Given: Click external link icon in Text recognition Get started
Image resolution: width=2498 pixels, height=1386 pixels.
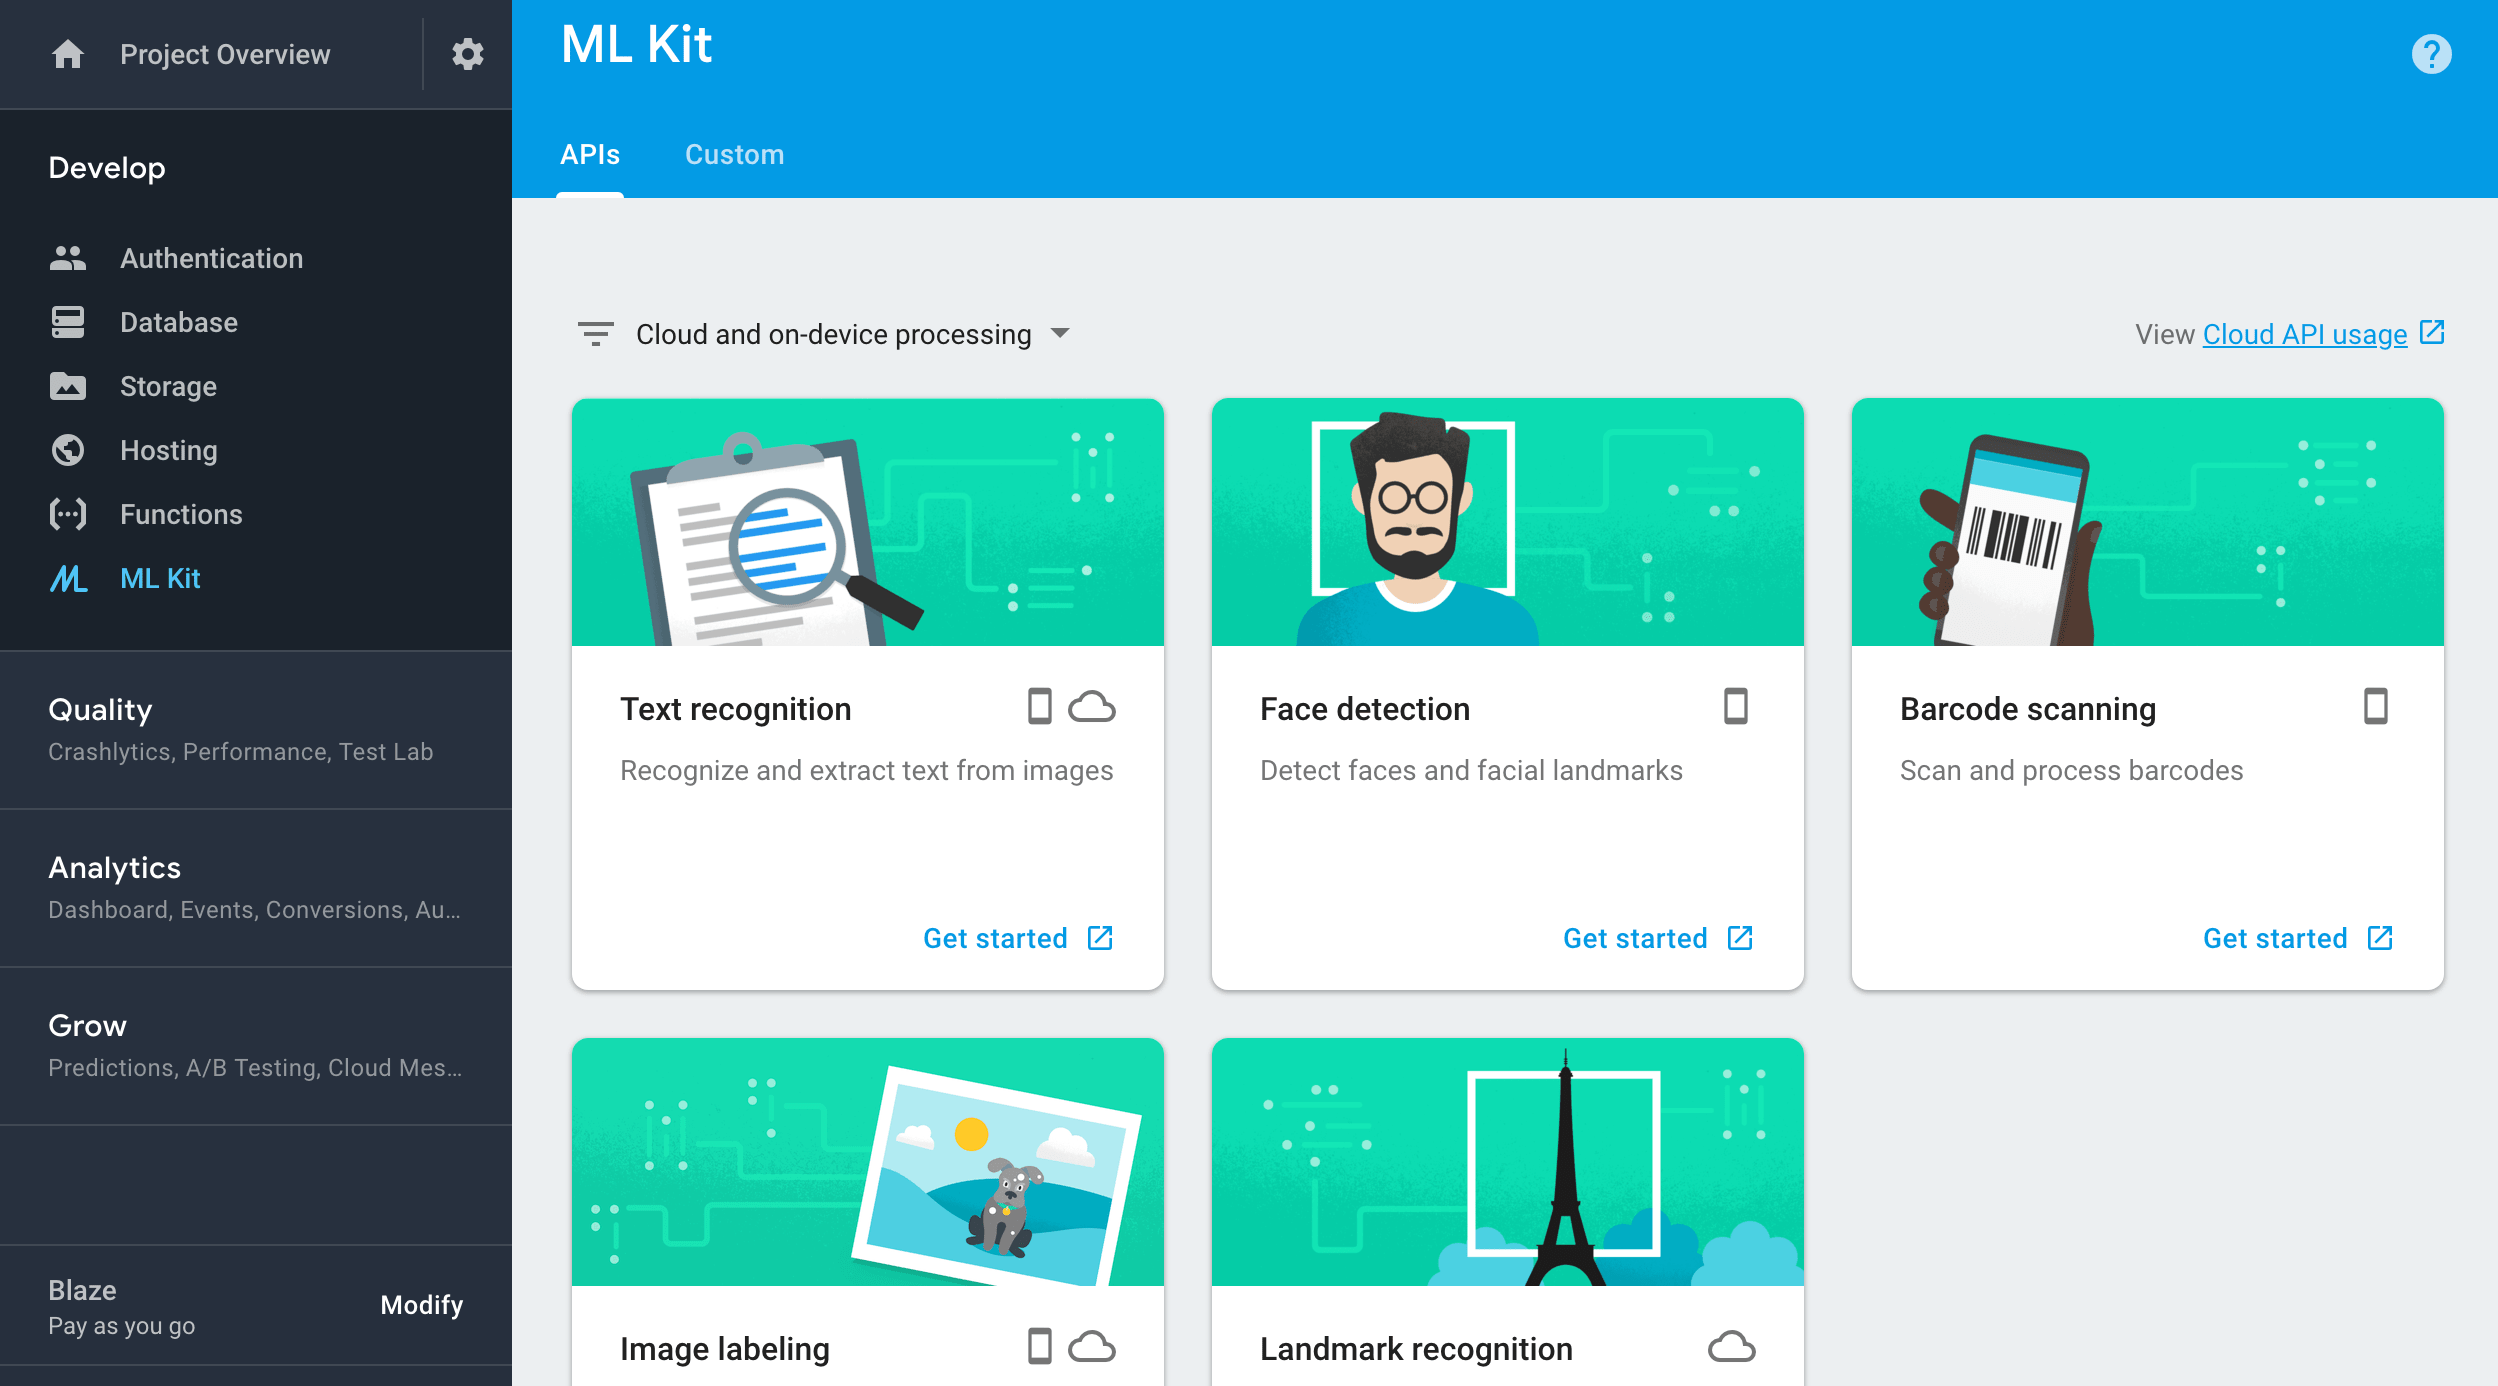Looking at the screenshot, I should tap(1100, 938).
